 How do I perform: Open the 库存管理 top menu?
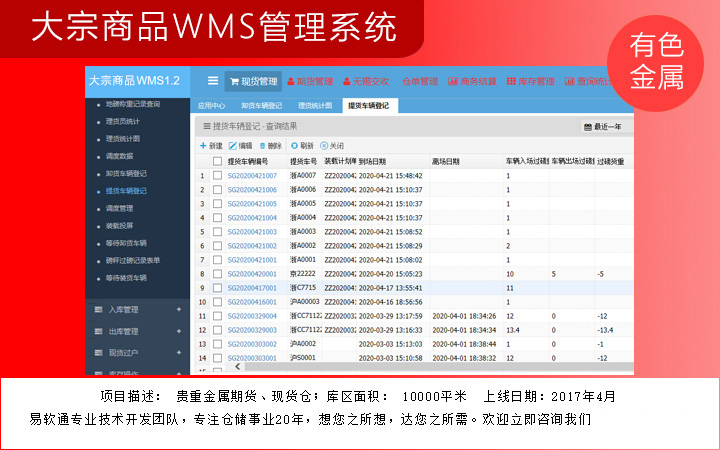coord(530,81)
